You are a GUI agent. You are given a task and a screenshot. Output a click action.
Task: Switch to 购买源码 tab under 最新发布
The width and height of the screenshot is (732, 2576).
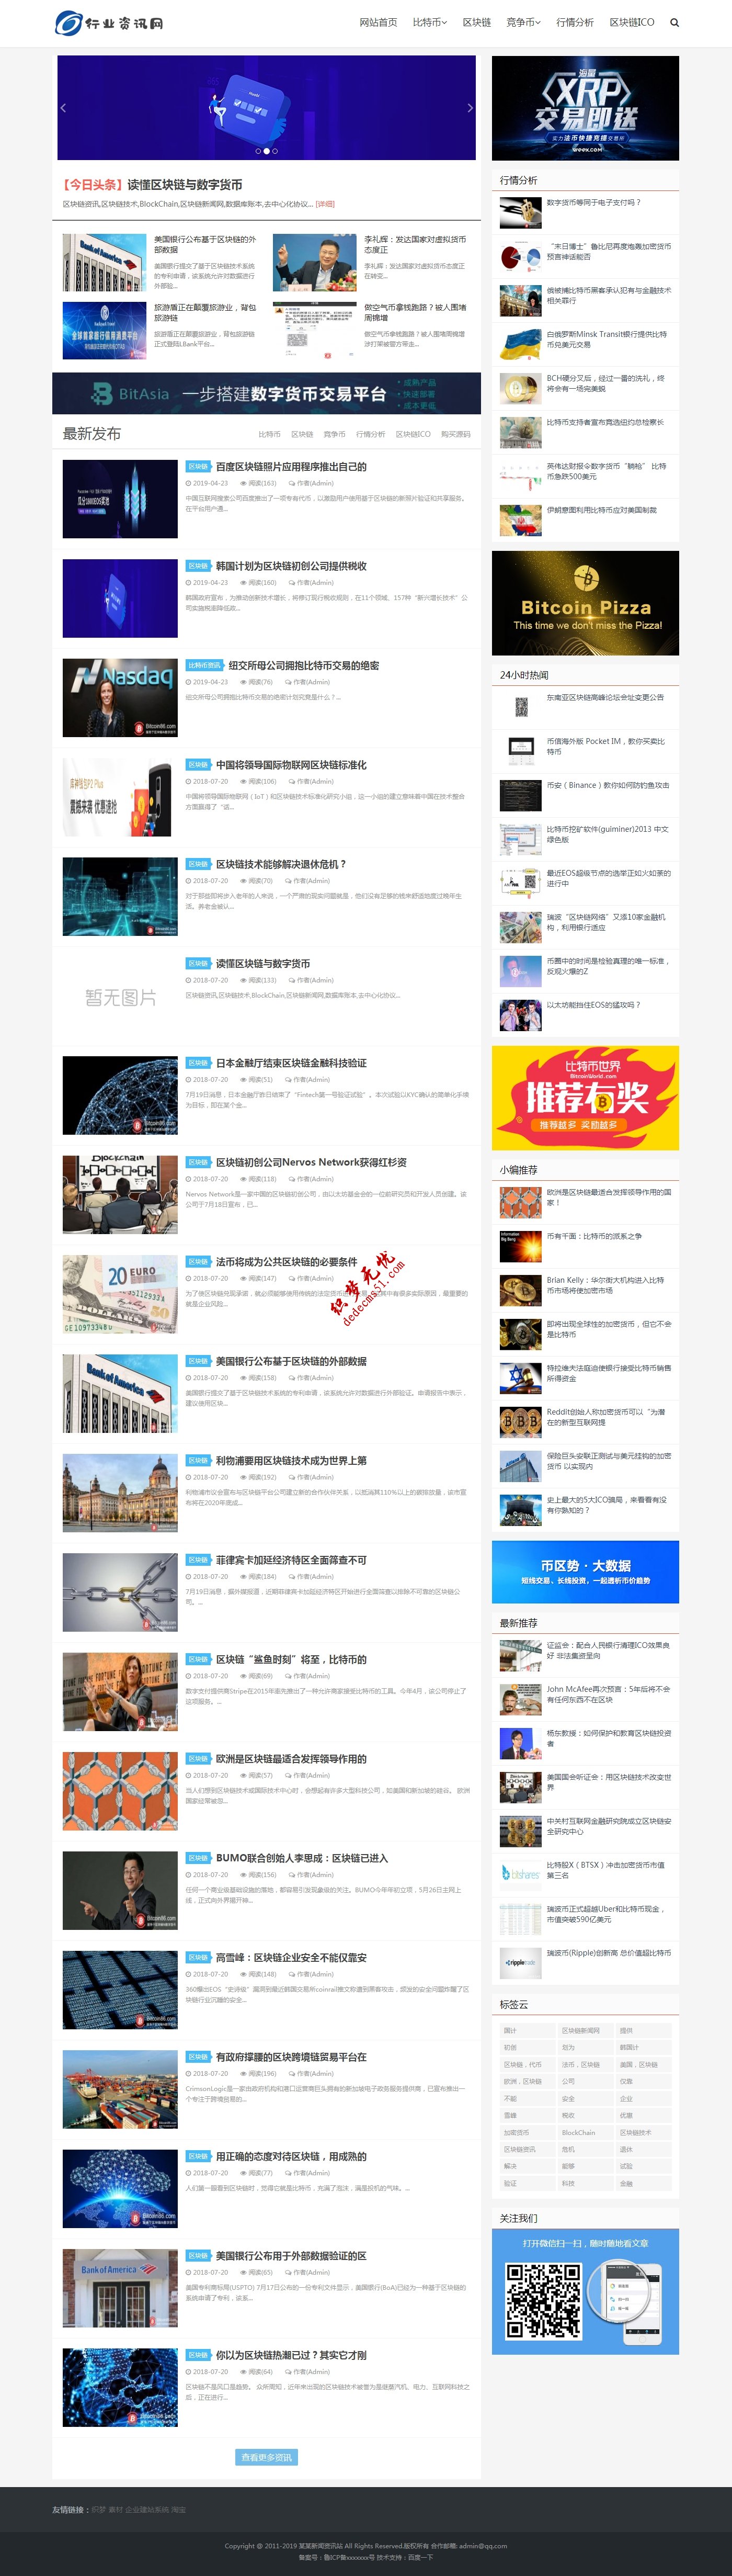456,434
